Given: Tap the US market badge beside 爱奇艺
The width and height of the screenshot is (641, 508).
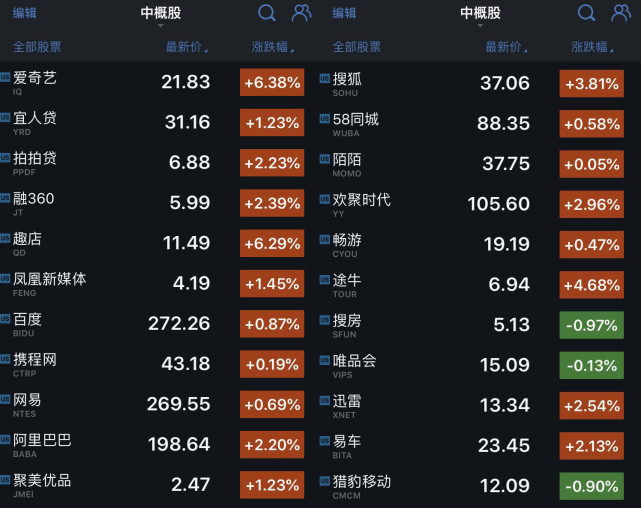Looking at the screenshot, I should [5, 77].
